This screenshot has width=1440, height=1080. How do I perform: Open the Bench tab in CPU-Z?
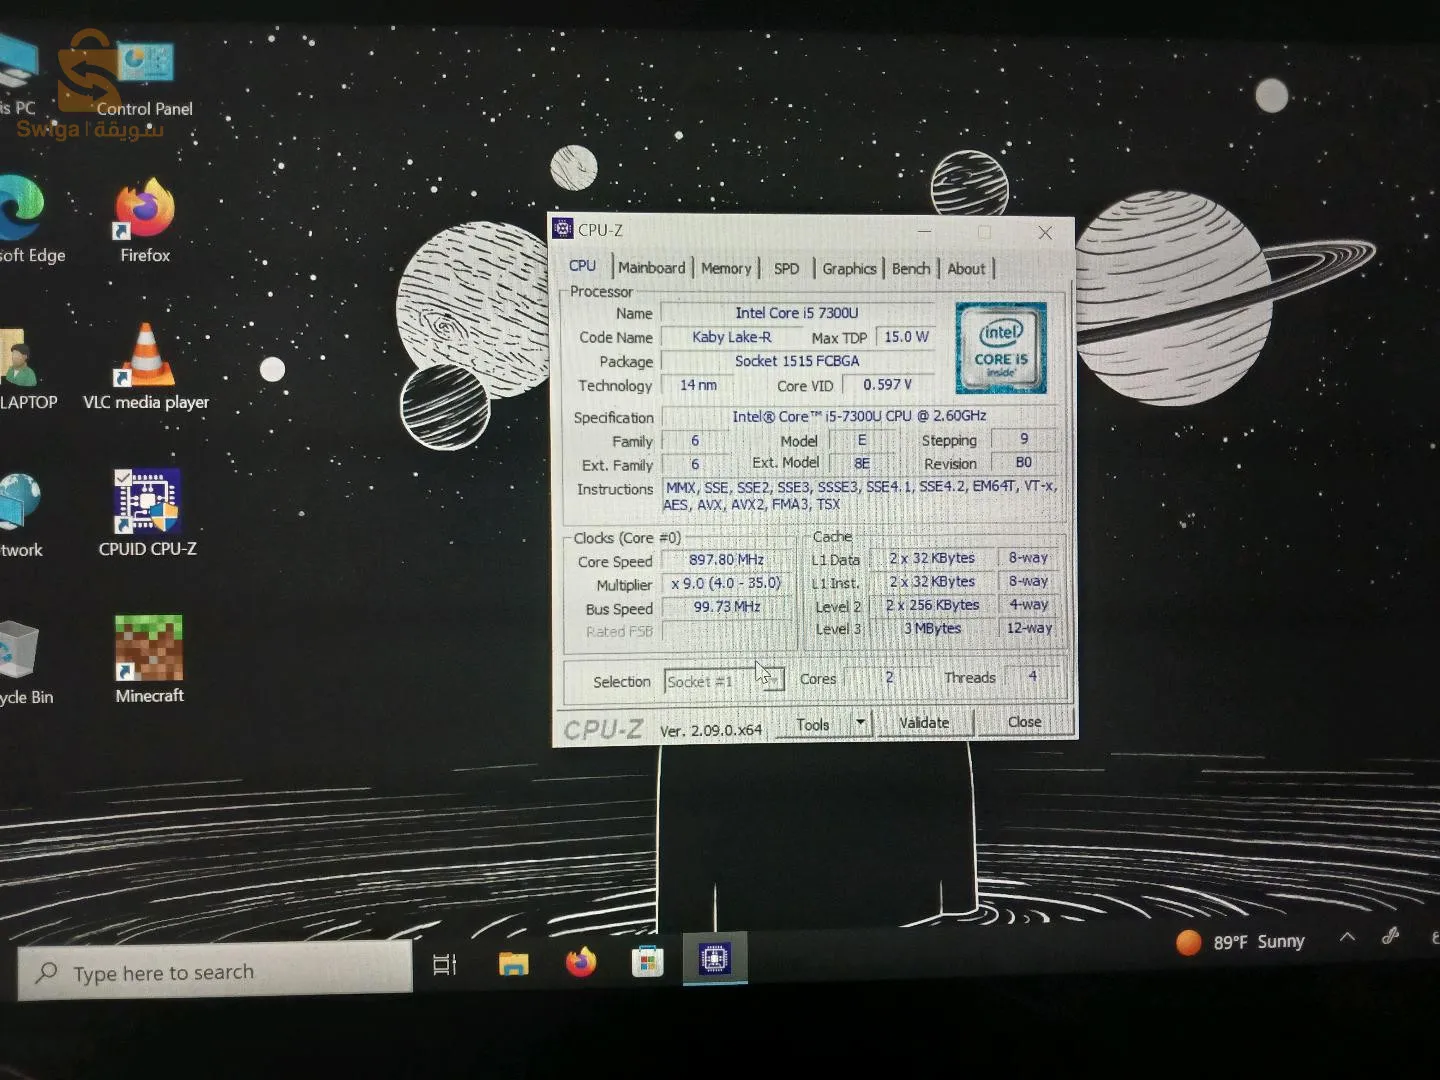click(910, 268)
